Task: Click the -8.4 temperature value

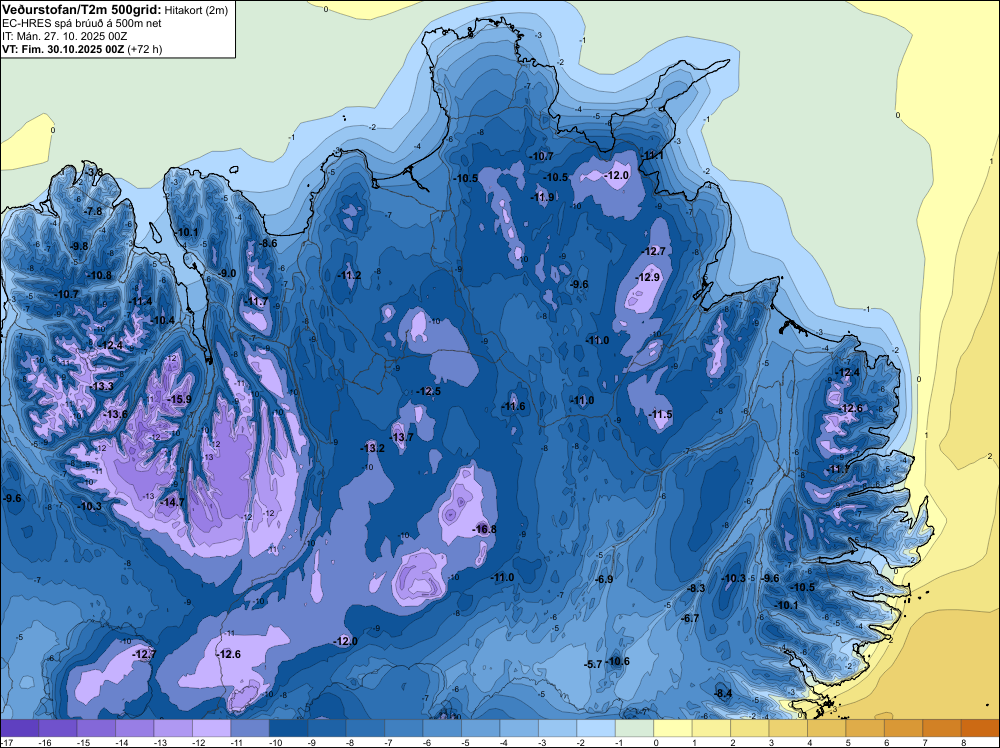Action: [x=723, y=694]
